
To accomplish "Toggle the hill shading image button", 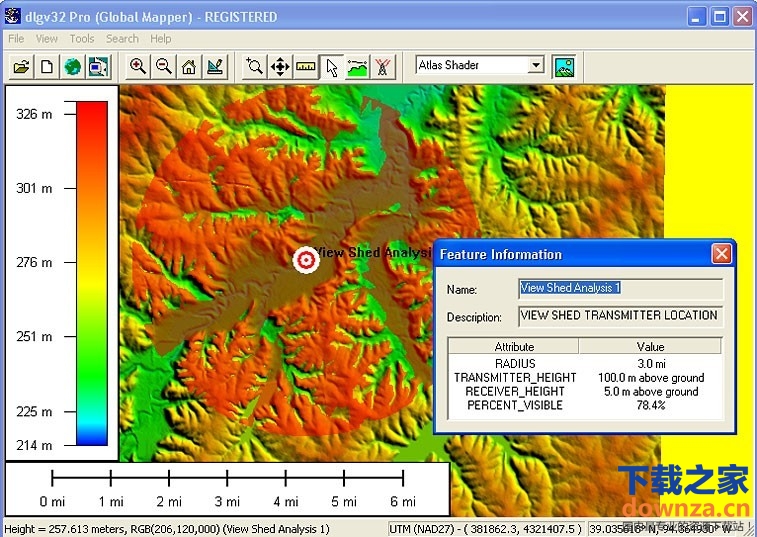I will (564, 67).
